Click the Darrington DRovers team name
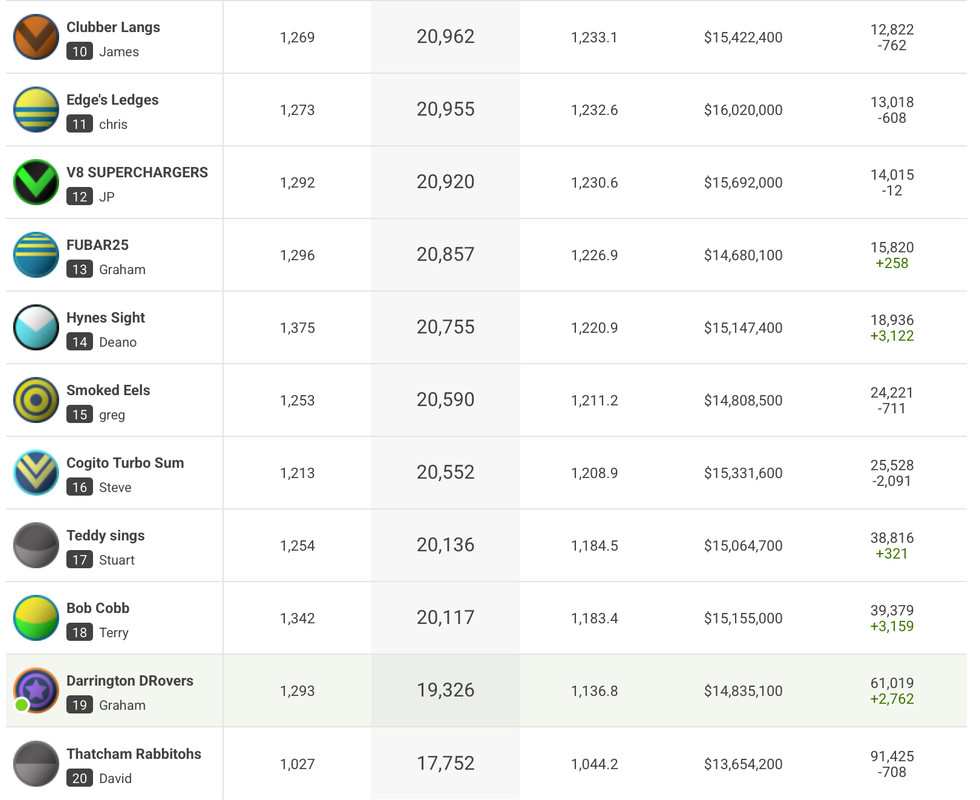Image resolution: width=980 pixels, height=800 pixels. click(x=130, y=681)
